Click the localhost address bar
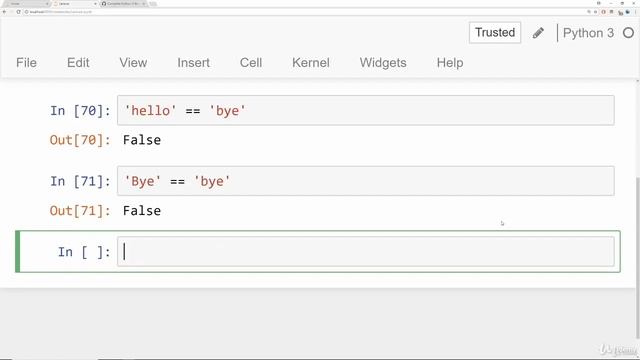Screen dimensions: 640x360 [302, 12]
